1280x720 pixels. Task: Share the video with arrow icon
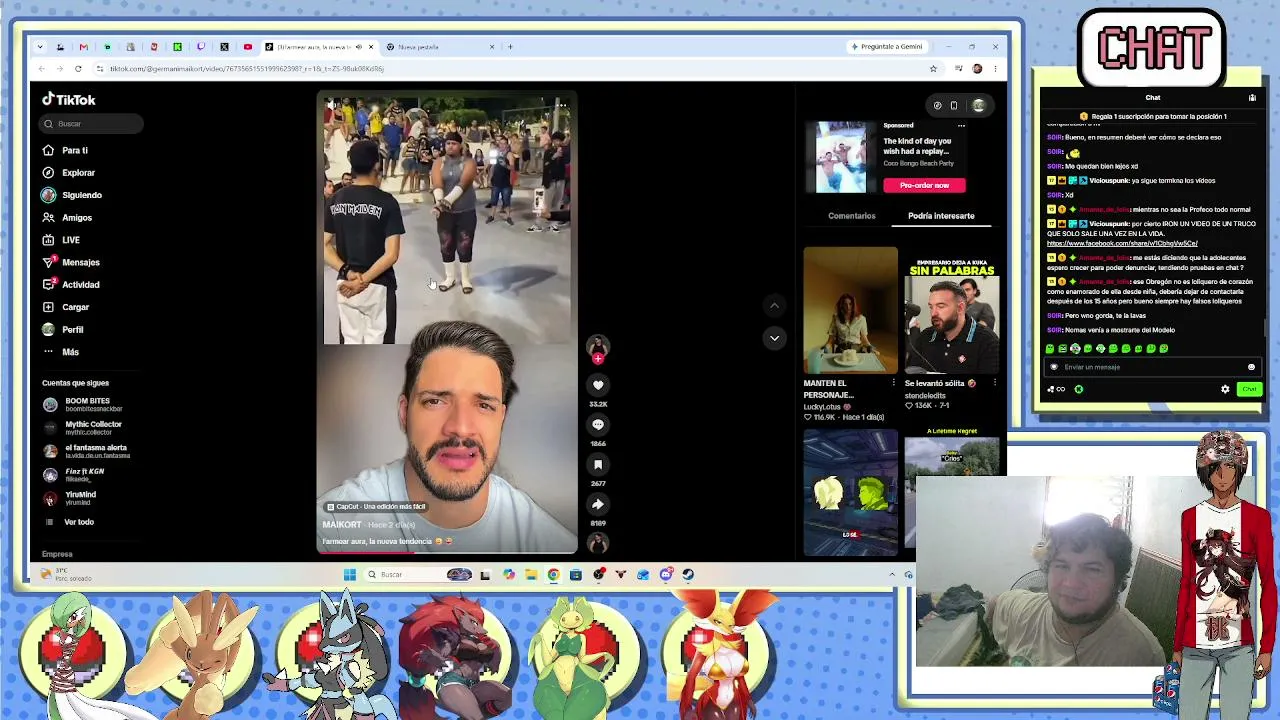click(x=598, y=504)
